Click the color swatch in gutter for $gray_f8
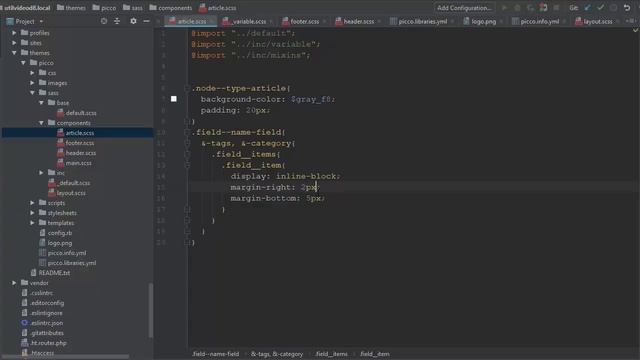This screenshot has height=360, width=640. pyautogui.click(x=173, y=99)
